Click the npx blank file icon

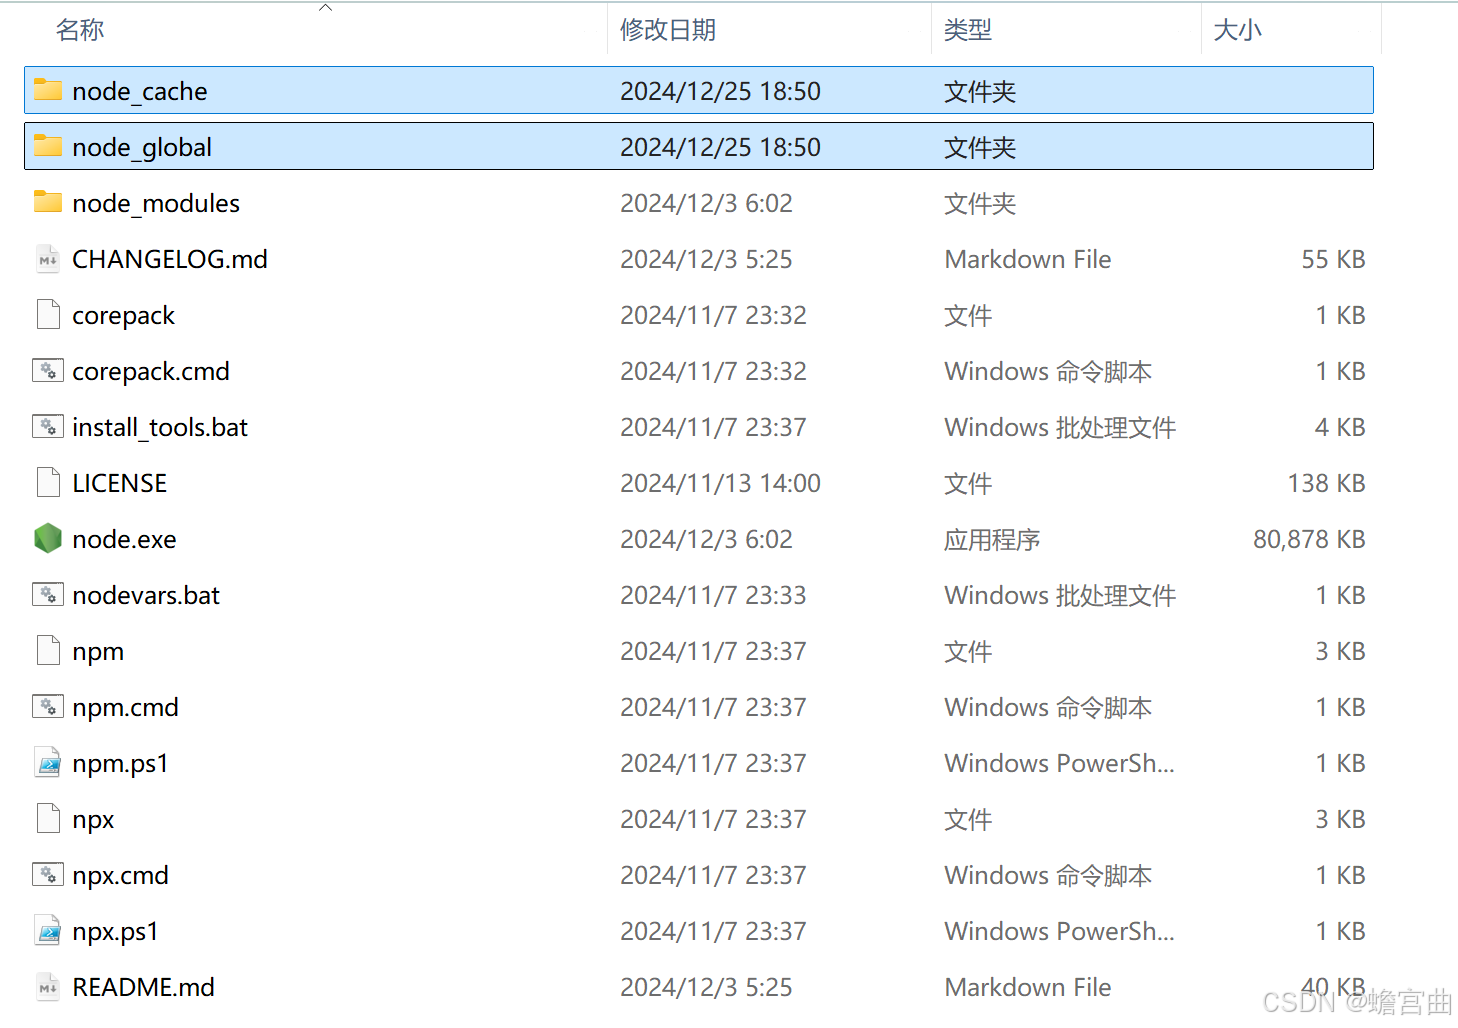pyautogui.click(x=48, y=819)
